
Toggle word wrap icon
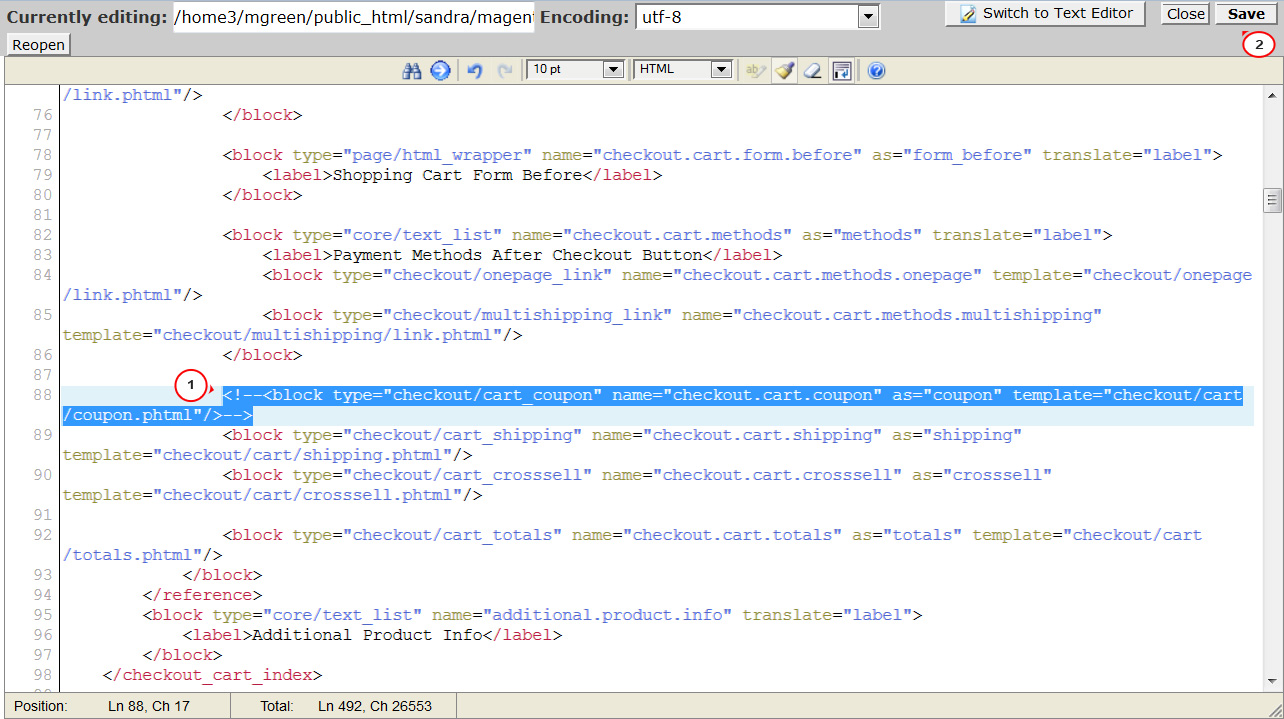point(842,70)
